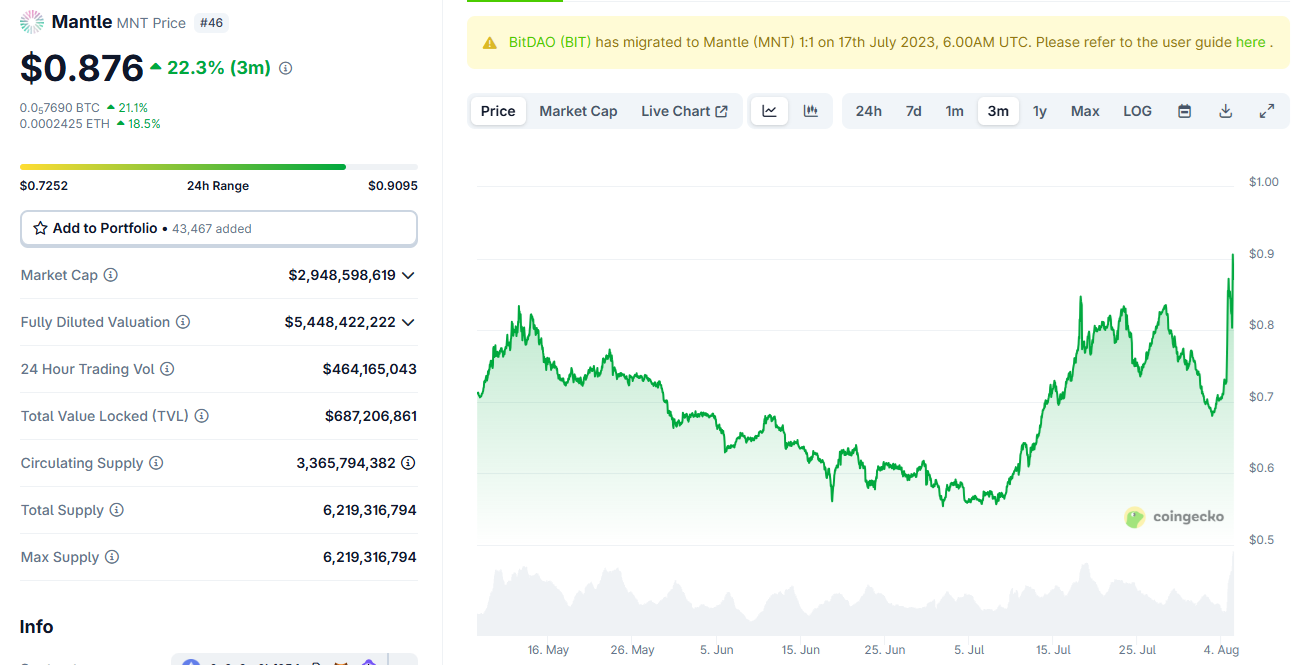Select the Price tab
1292x665 pixels.
[498, 111]
